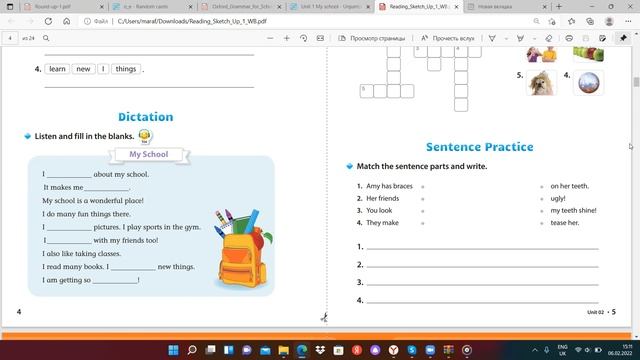Screen dimensions: 640x360
Task: Click the zoom magnifier in address bar
Action: pyautogui.click(x=536, y=21)
